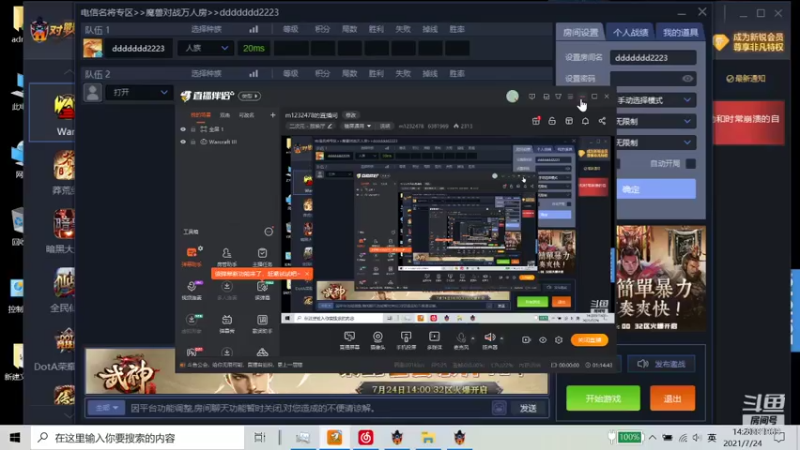Image resolution: width=800 pixels, height=450 pixels.
Task: Click the 多媒体 multimedia source icon
Action: 434,337
